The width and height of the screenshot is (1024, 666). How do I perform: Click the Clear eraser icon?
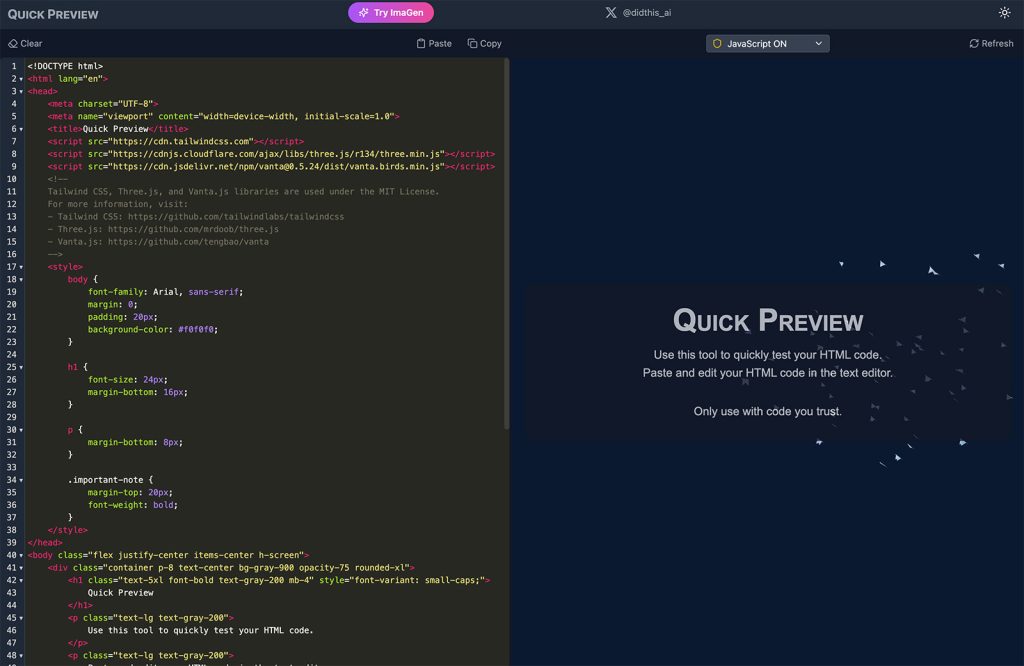point(12,44)
